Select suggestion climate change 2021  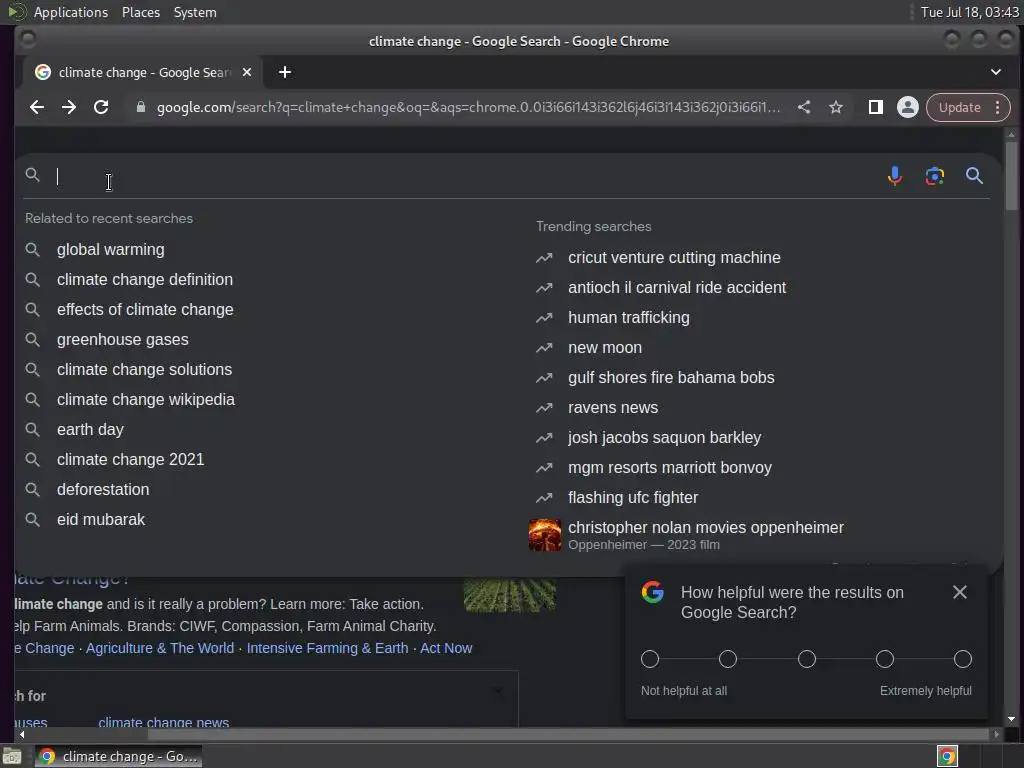130,460
